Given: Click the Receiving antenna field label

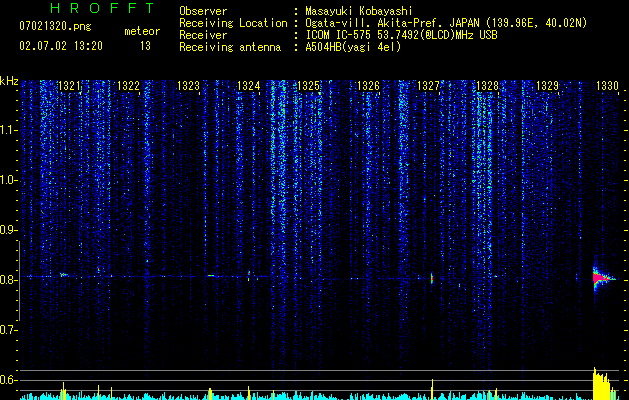Looking at the screenshot, I should 230,47.
